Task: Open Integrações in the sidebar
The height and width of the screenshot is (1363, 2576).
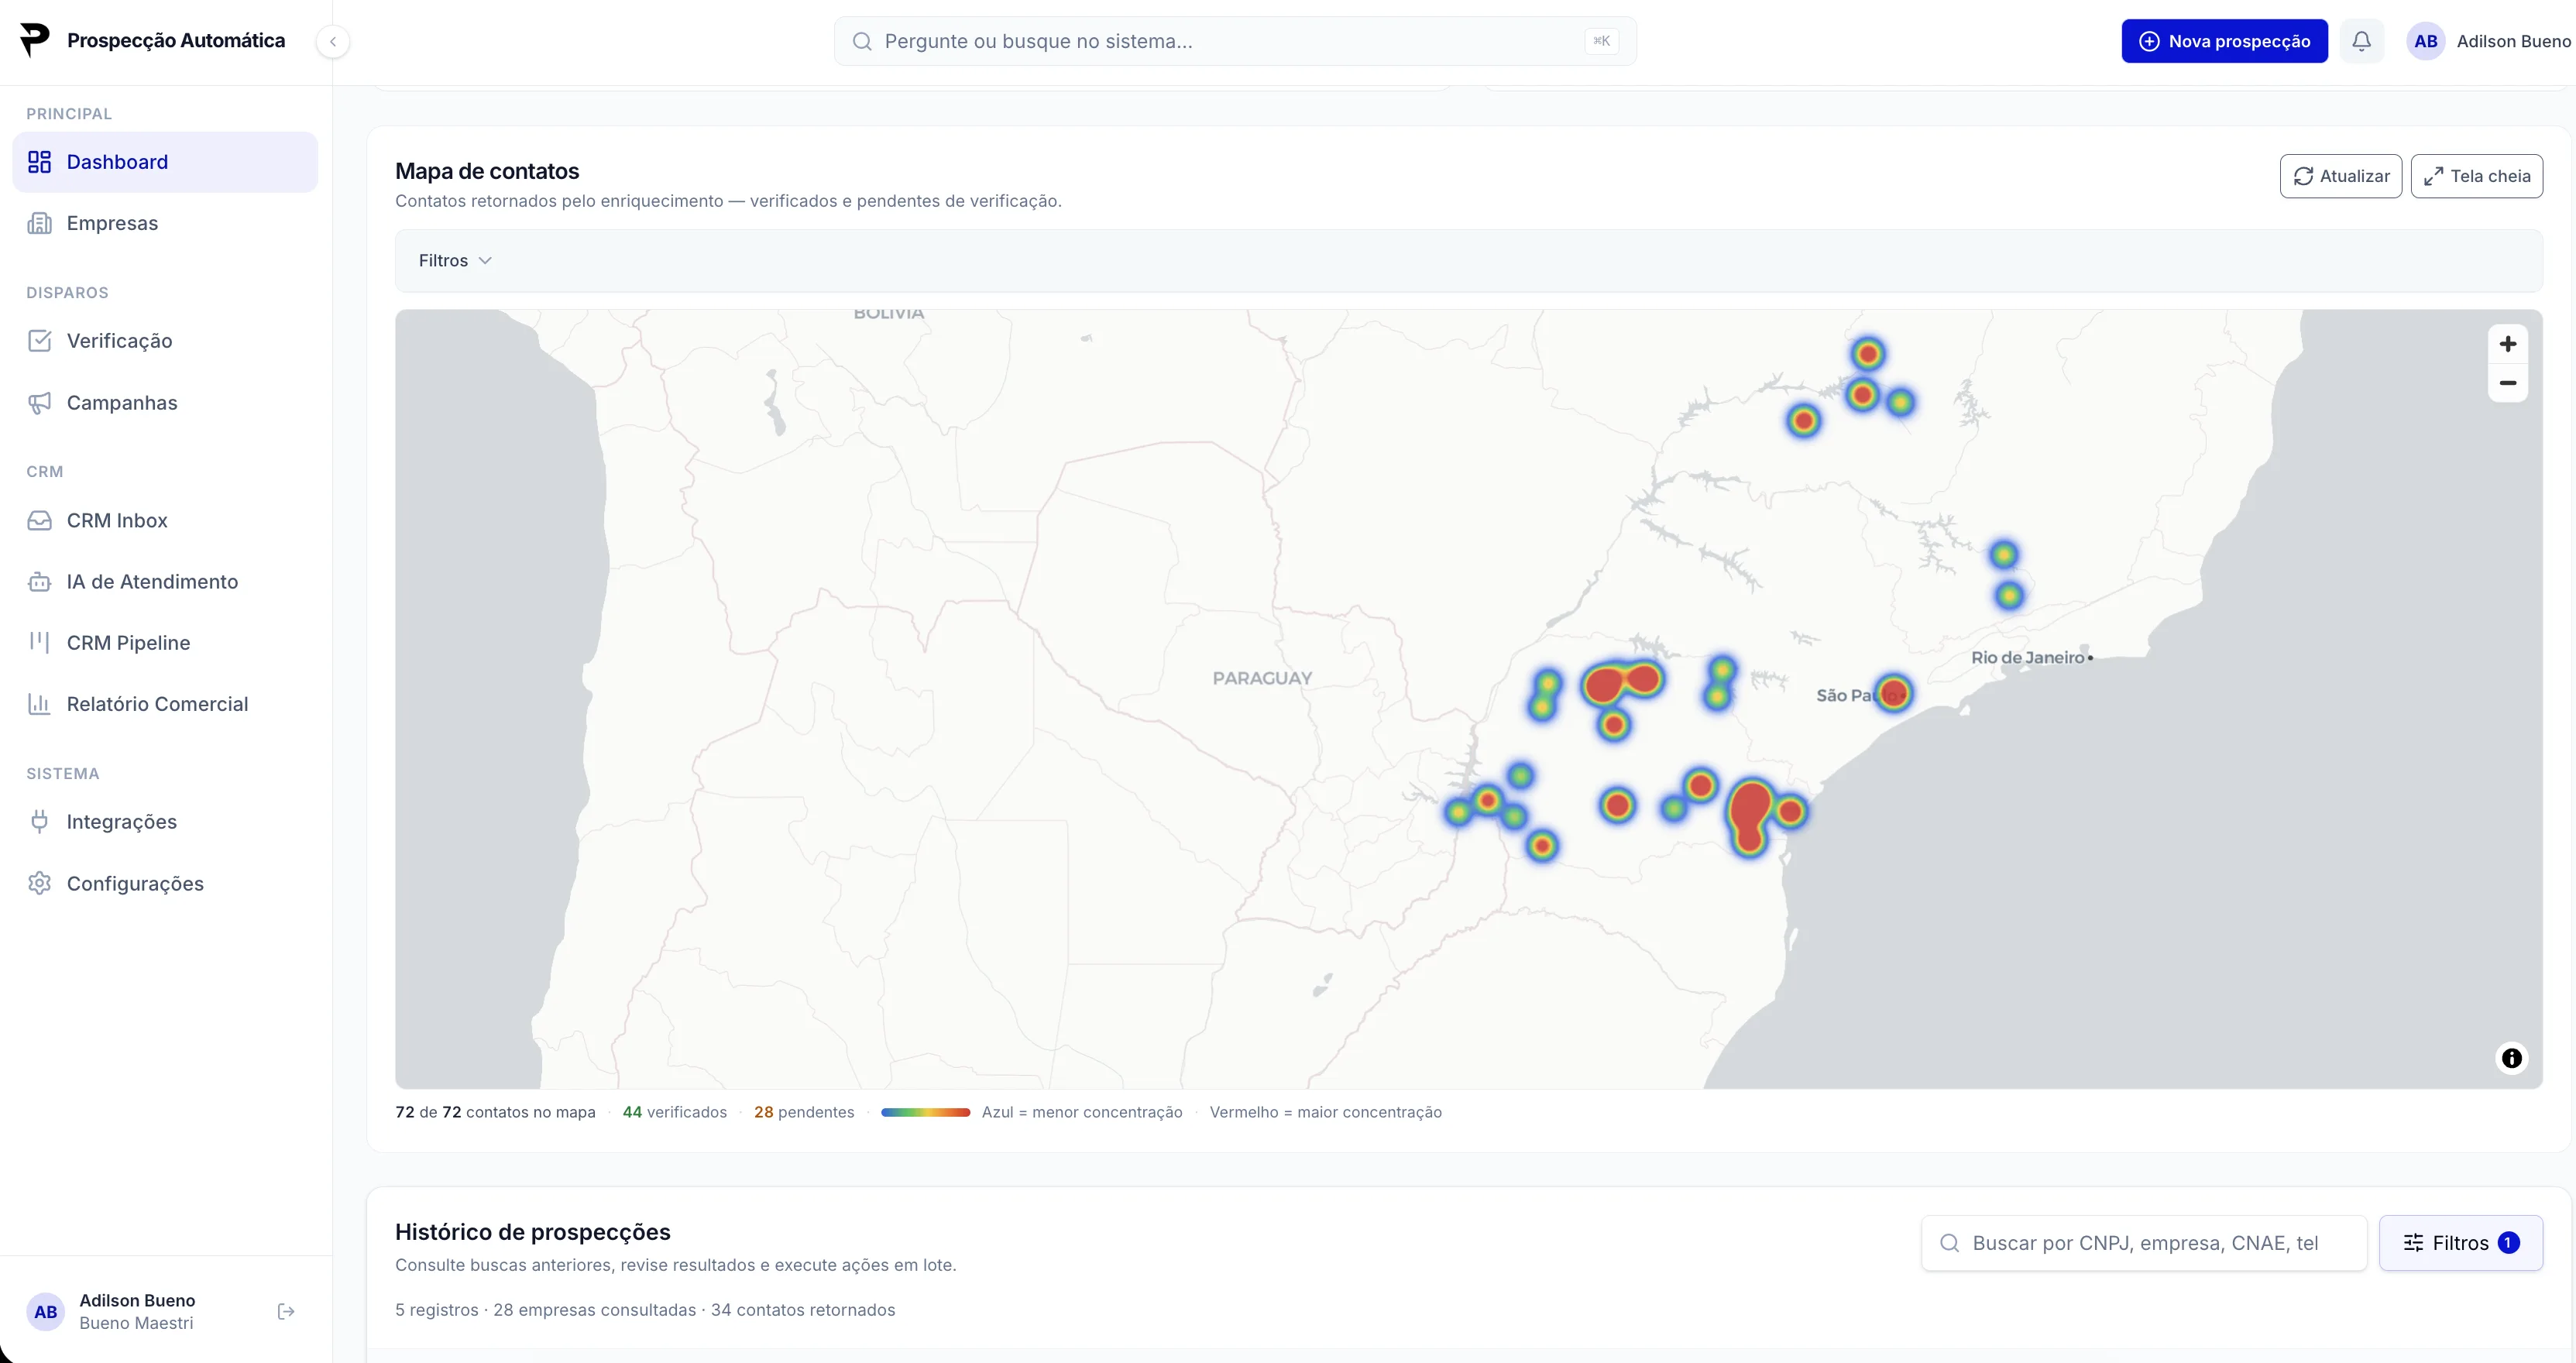Action: [x=165, y=822]
